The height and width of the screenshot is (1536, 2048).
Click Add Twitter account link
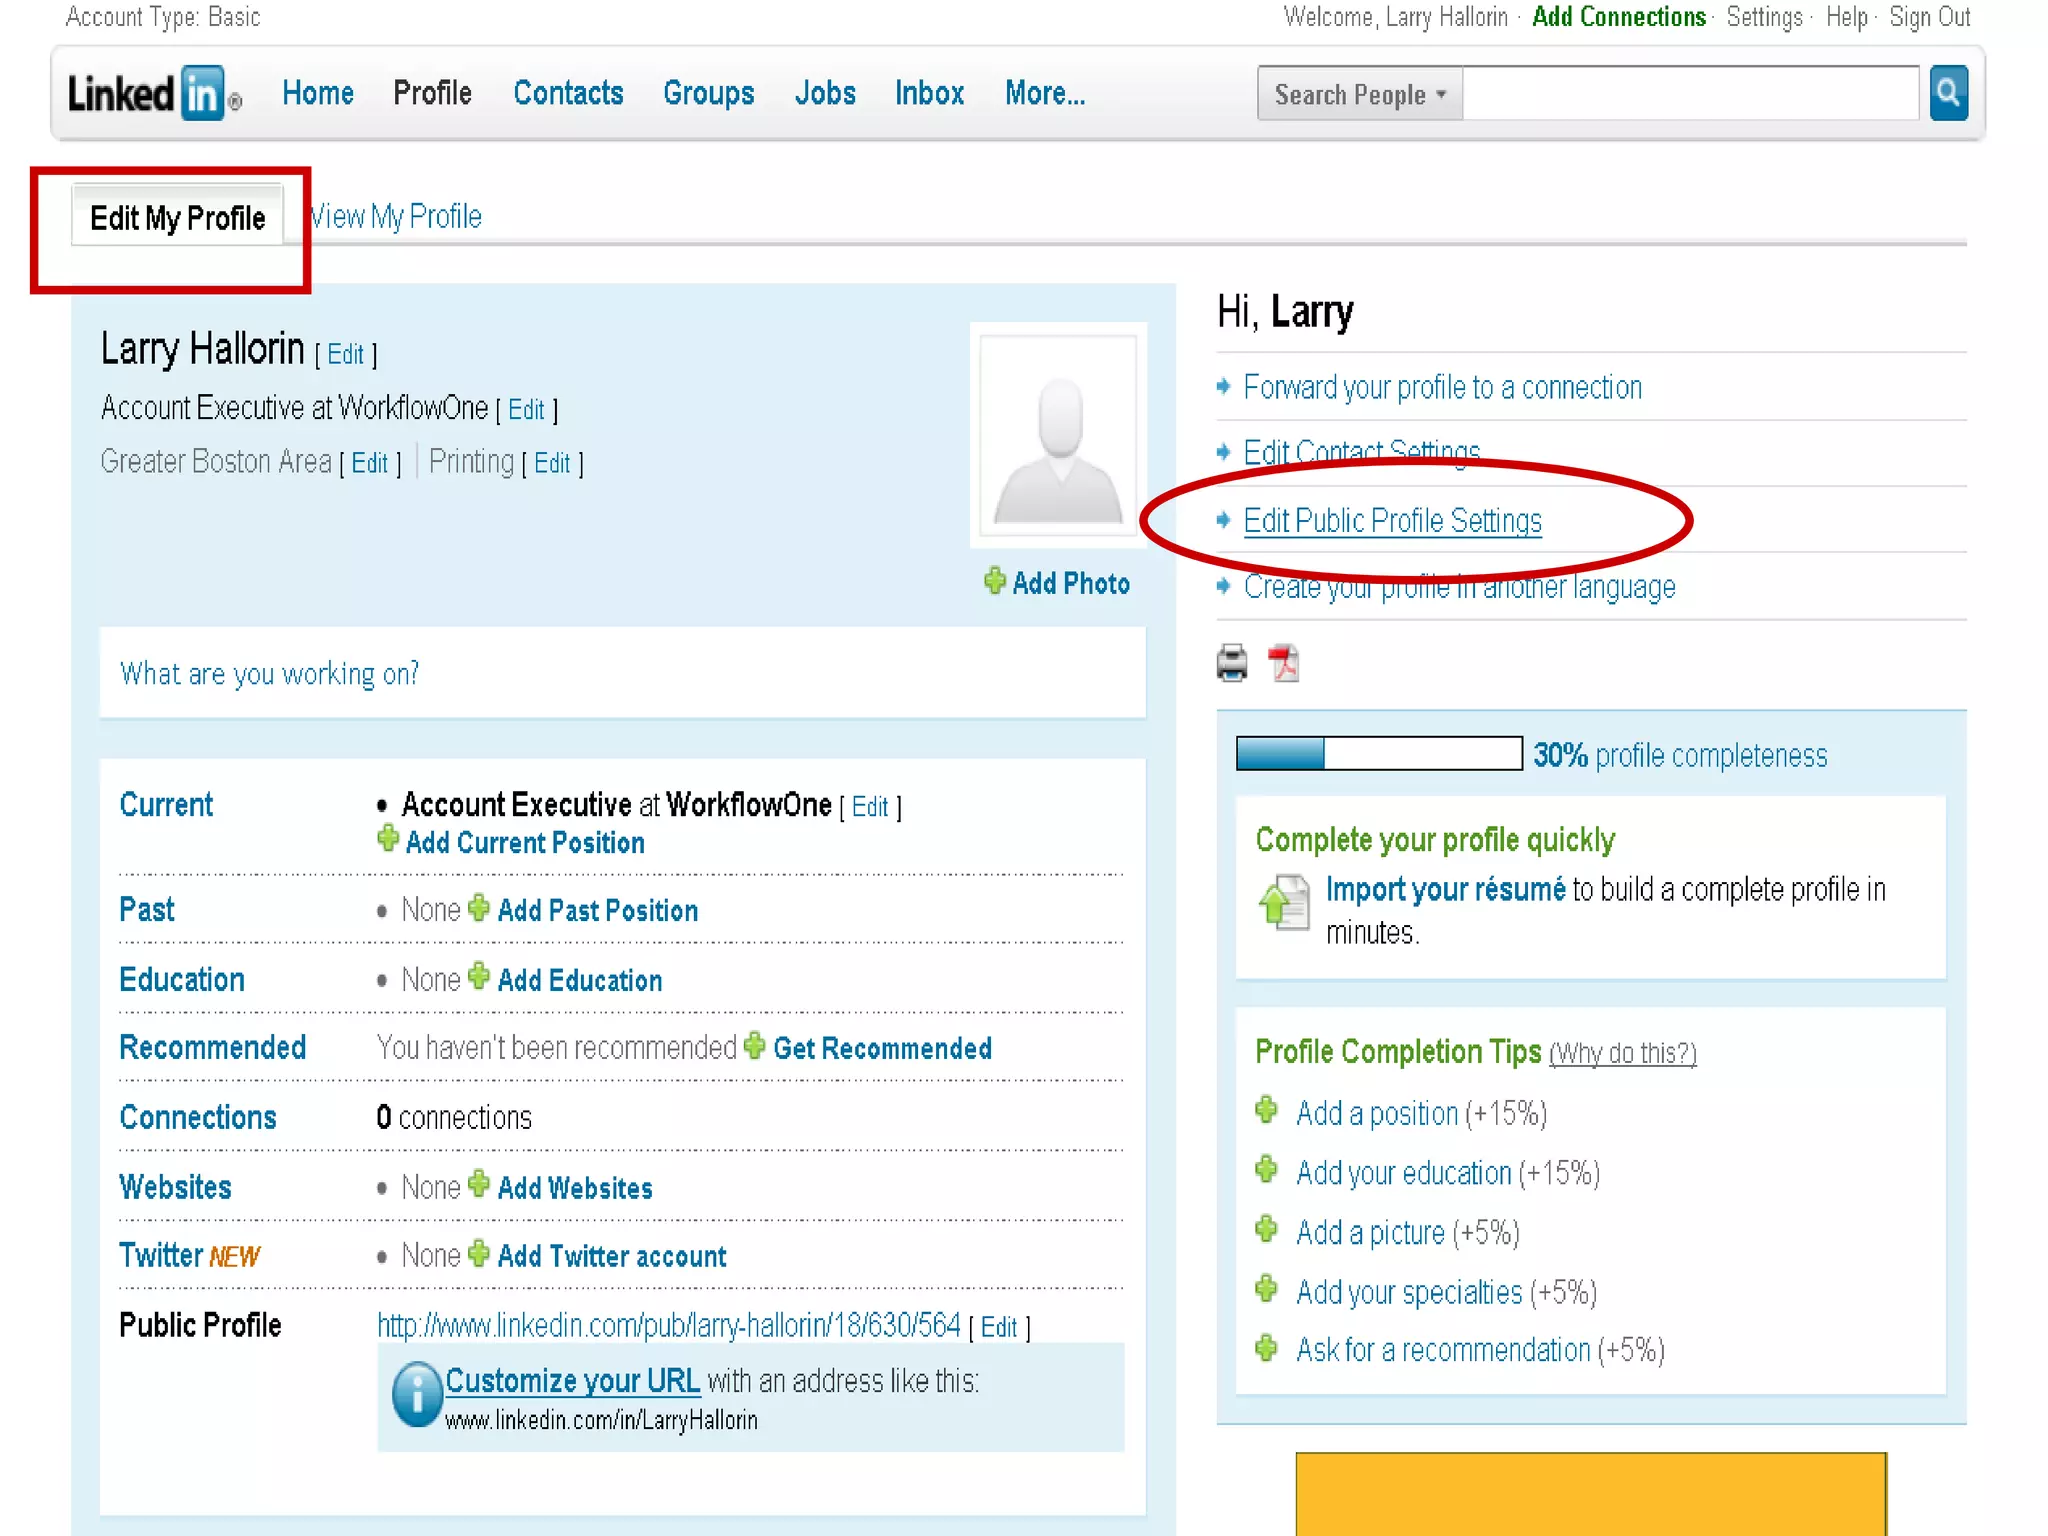[x=611, y=1257]
